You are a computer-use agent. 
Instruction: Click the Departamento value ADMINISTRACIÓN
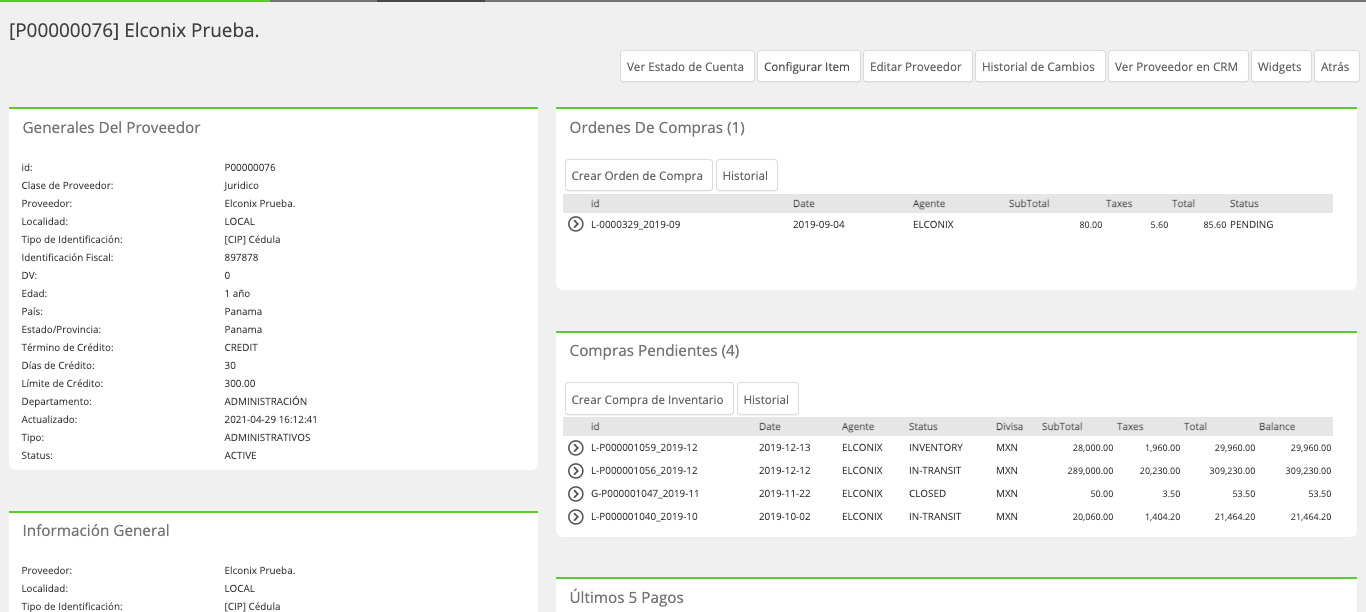(266, 402)
